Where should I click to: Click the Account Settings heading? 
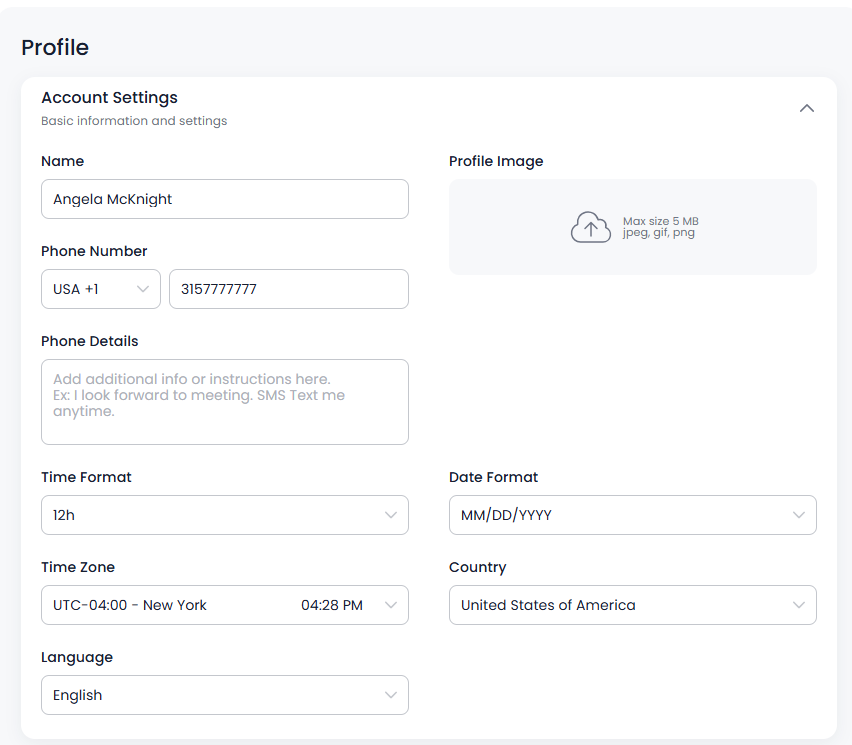pyautogui.click(x=110, y=98)
